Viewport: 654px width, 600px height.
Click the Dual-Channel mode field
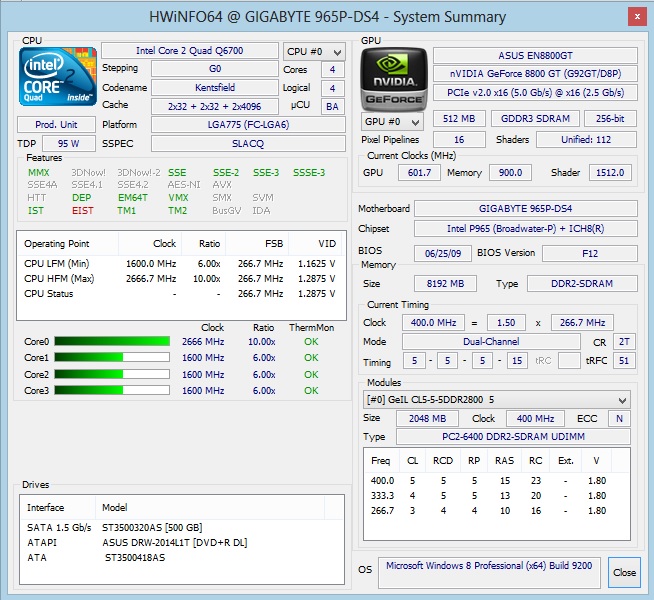point(491,342)
